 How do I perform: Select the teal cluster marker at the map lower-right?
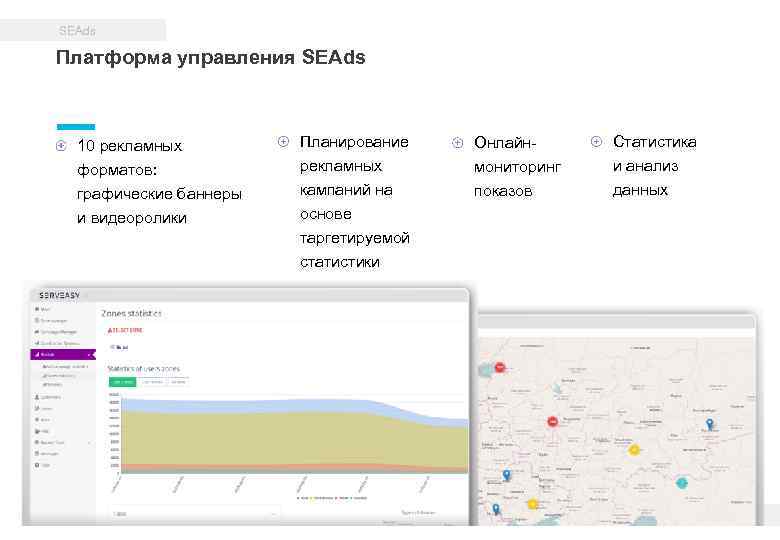coord(682,482)
